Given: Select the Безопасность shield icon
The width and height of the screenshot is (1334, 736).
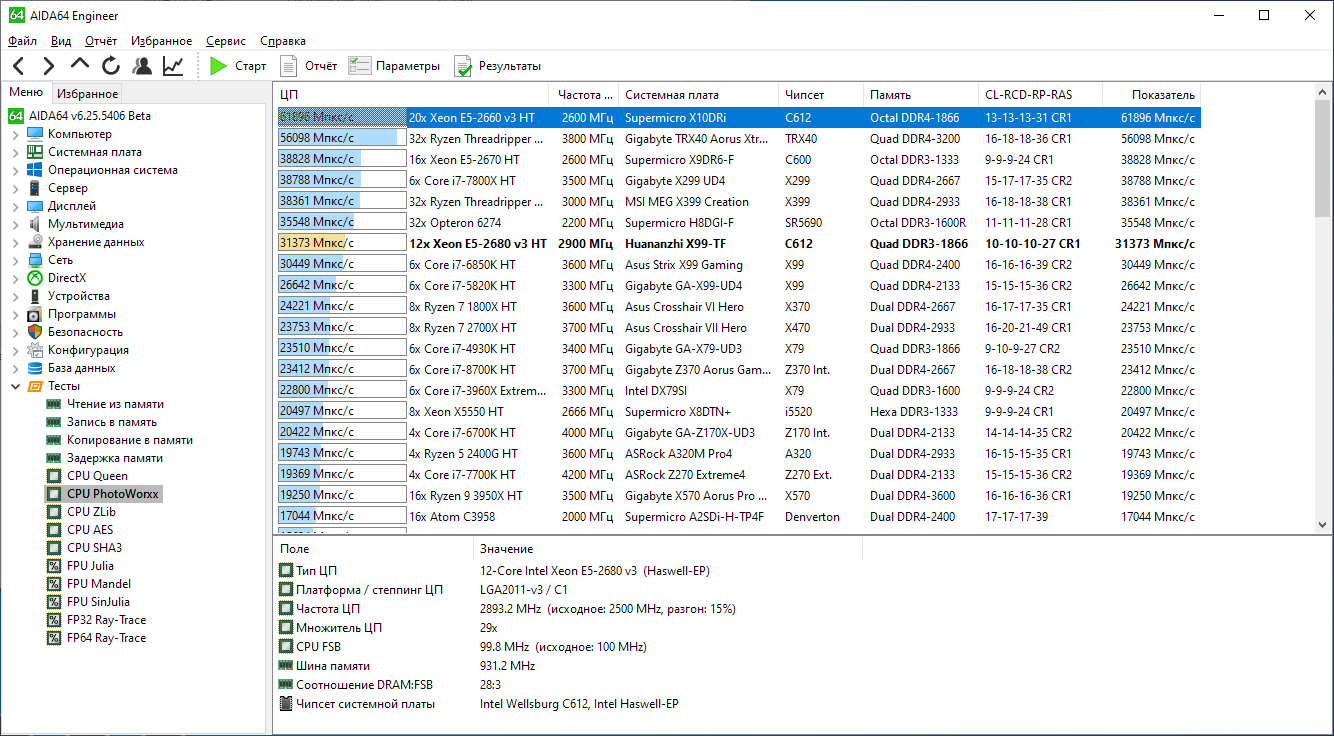Looking at the screenshot, I should click(x=35, y=332).
